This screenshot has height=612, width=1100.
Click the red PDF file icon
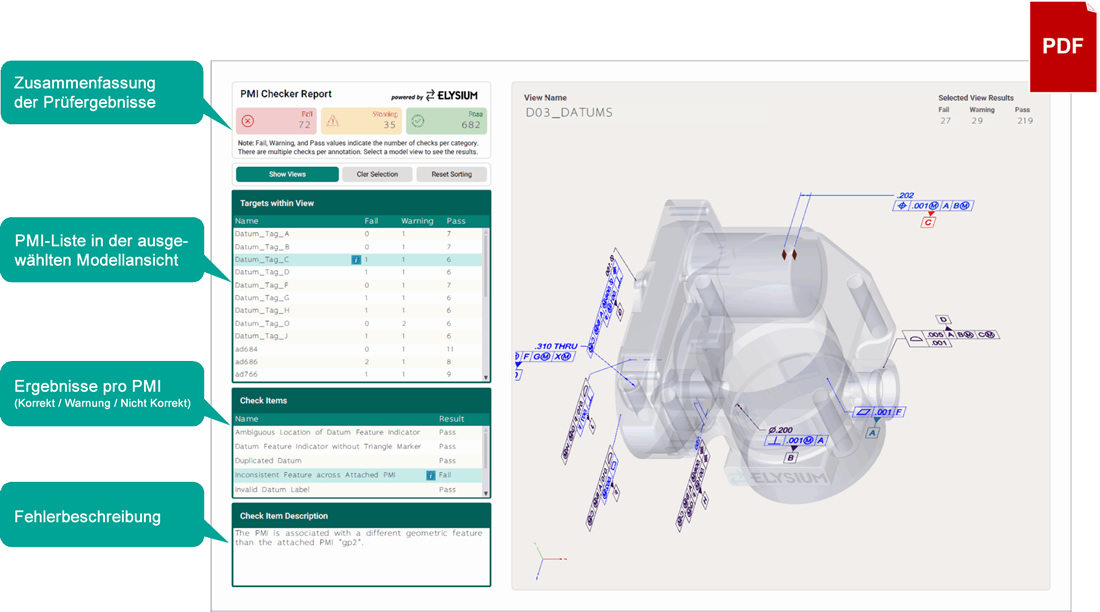tap(1062, 46)
